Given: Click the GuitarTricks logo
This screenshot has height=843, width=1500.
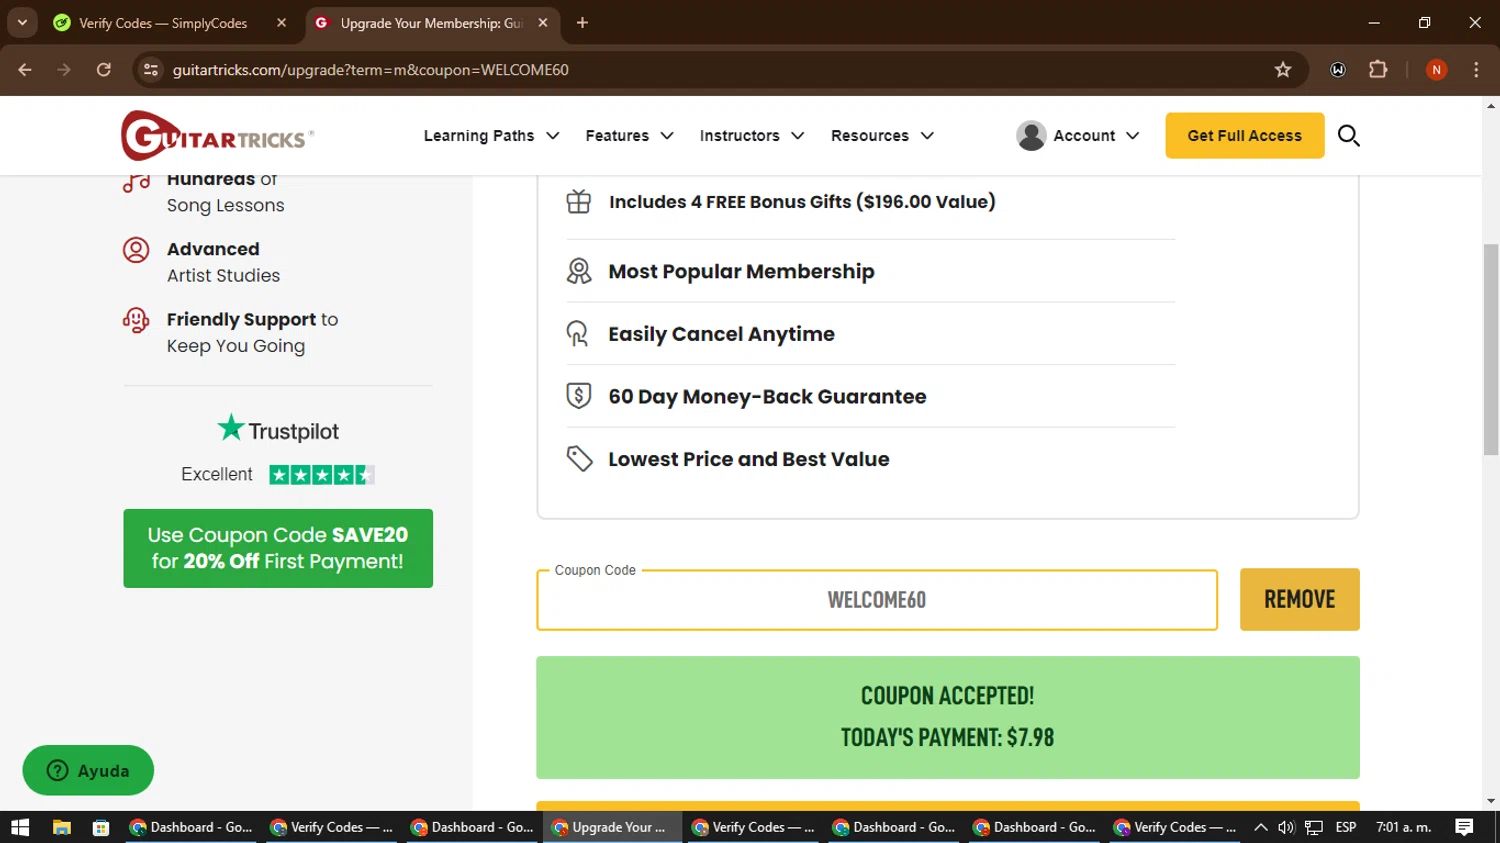Looking at the screenshot, I should [217, 135].
